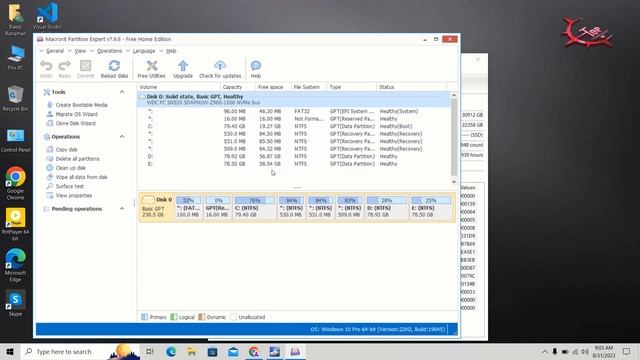Screen dimensions: 640x360
Task: Open Google Chrome desktop shortcut
Action: (x=16, y=183)
